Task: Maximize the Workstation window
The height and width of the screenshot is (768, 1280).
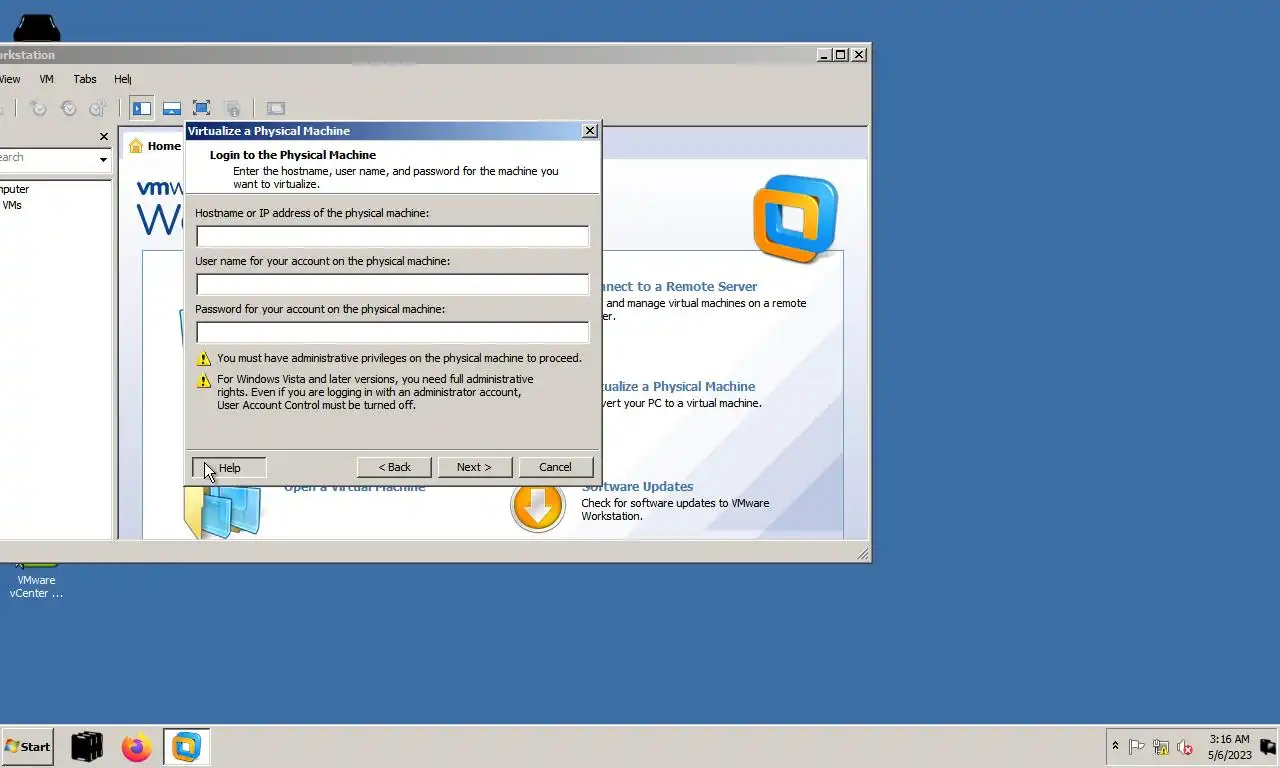Action: 840,55
